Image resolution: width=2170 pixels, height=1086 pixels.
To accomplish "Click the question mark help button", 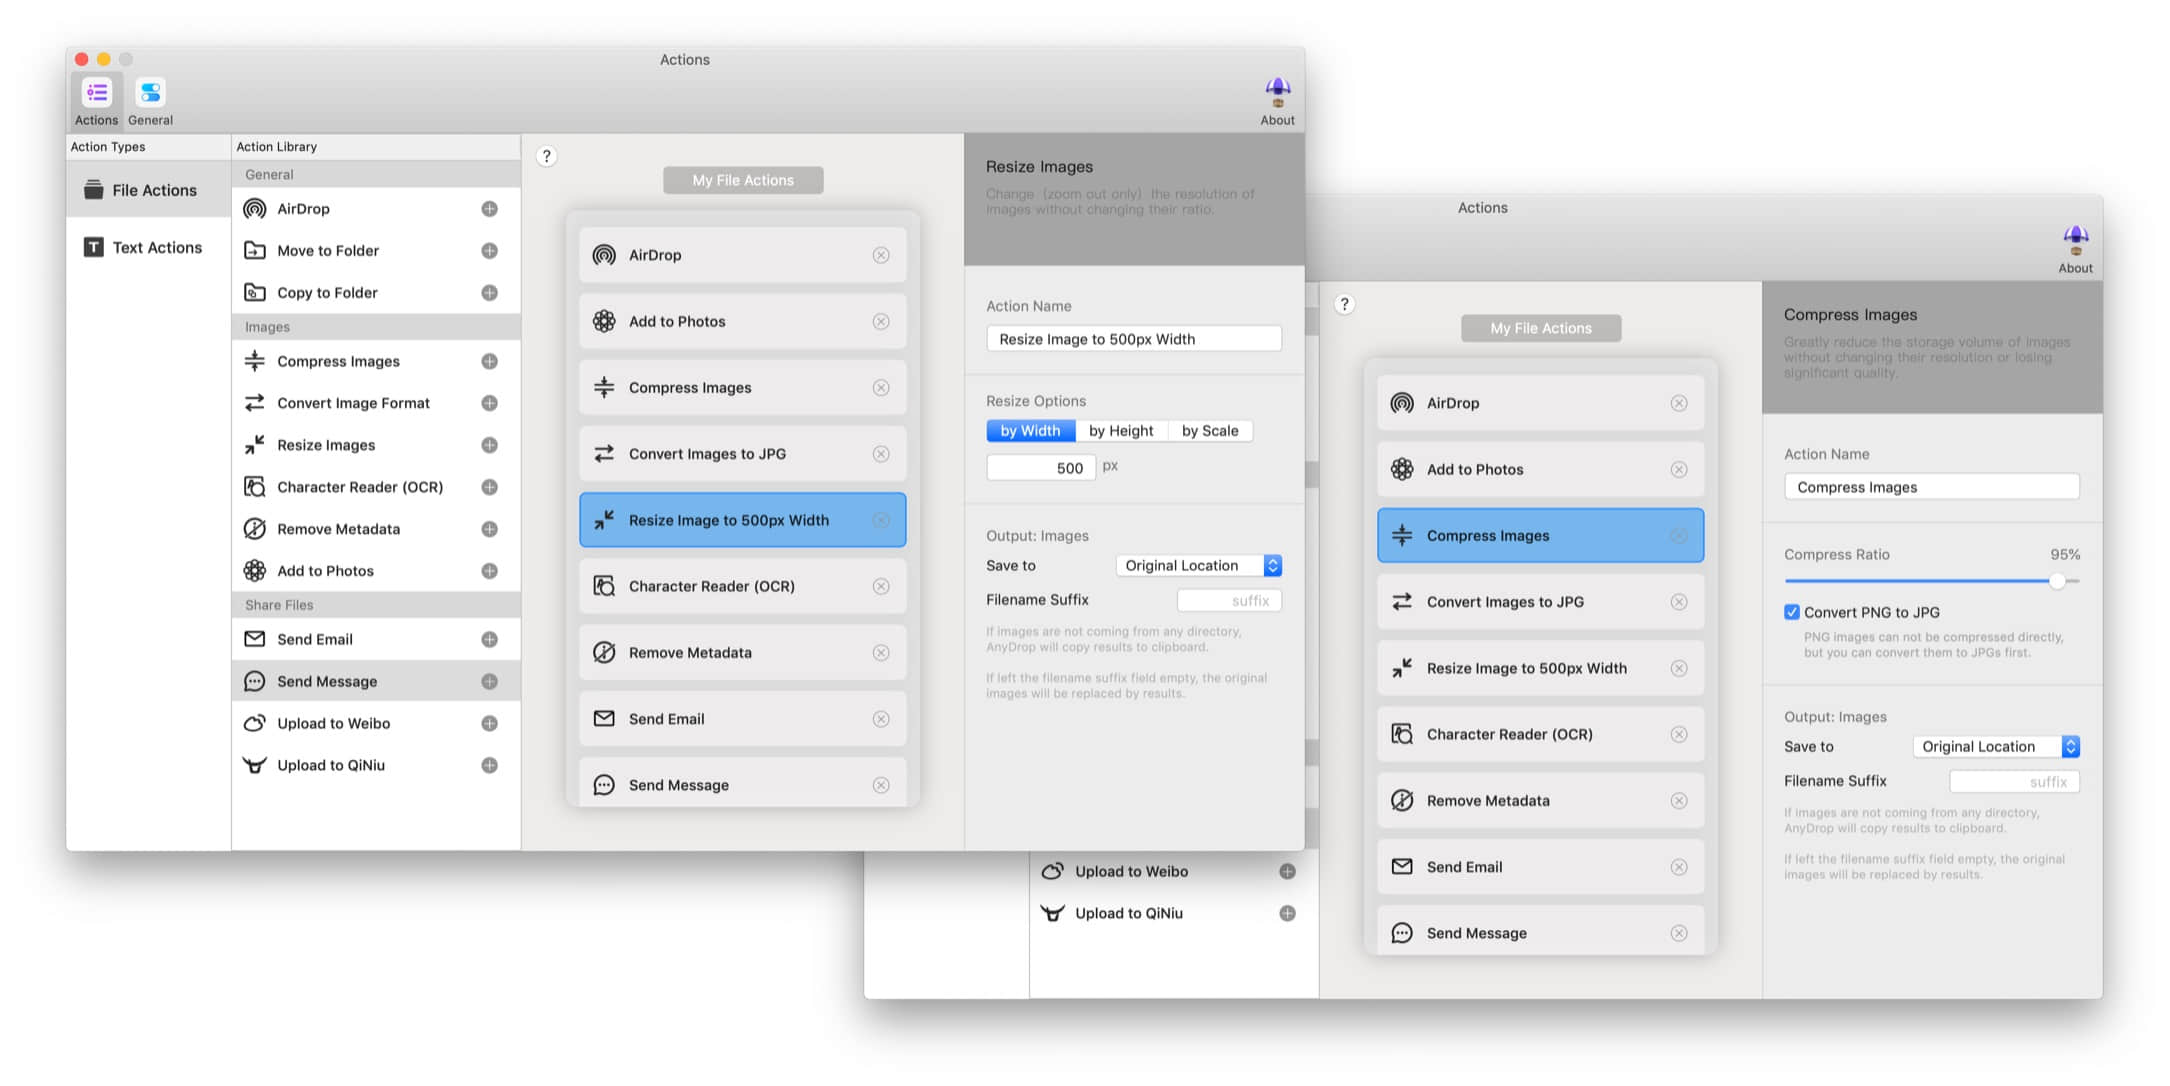I will [546, 156].
